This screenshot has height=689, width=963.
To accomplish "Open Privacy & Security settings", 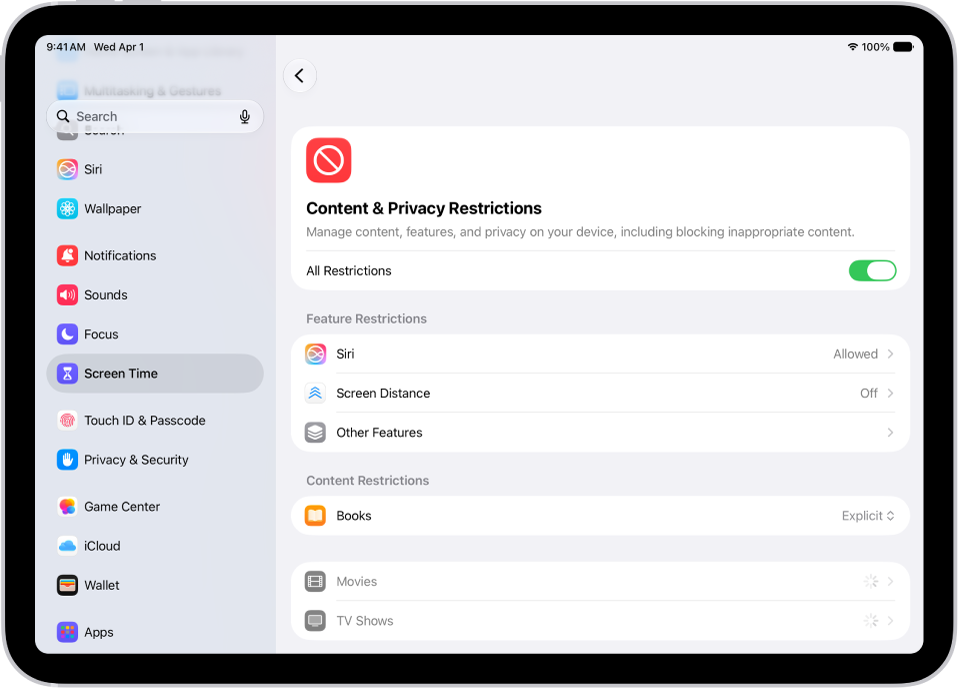I will click(155, 460).
